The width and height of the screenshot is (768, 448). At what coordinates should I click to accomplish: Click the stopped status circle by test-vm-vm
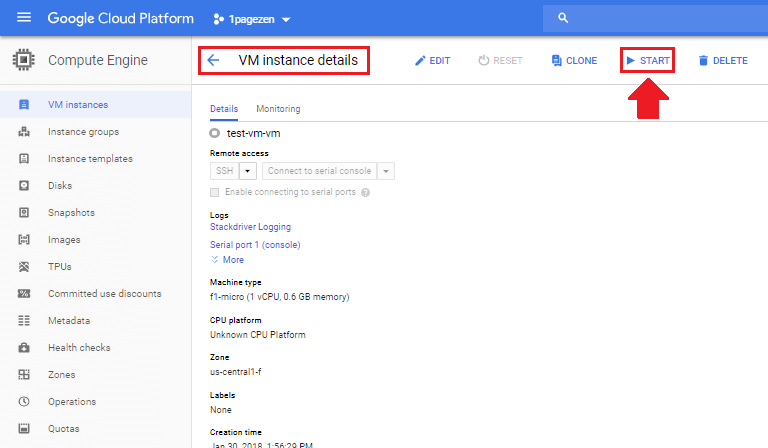pos(215,133)
